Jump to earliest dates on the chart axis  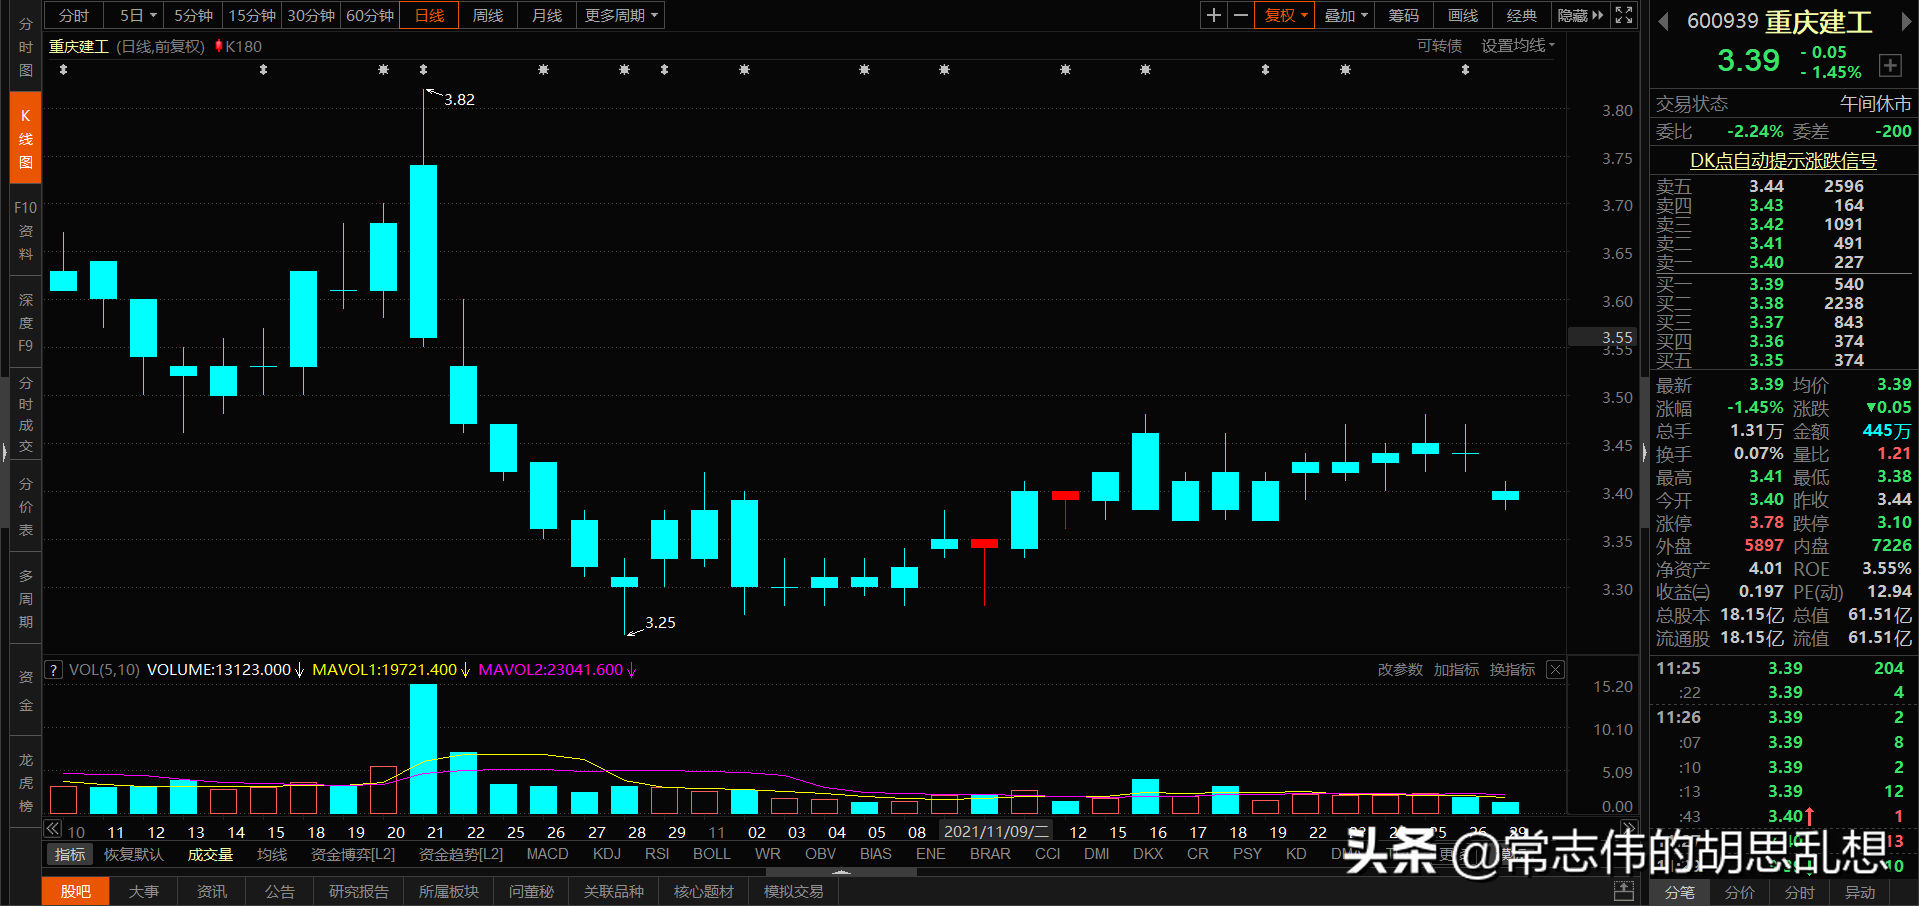[53, 828]
